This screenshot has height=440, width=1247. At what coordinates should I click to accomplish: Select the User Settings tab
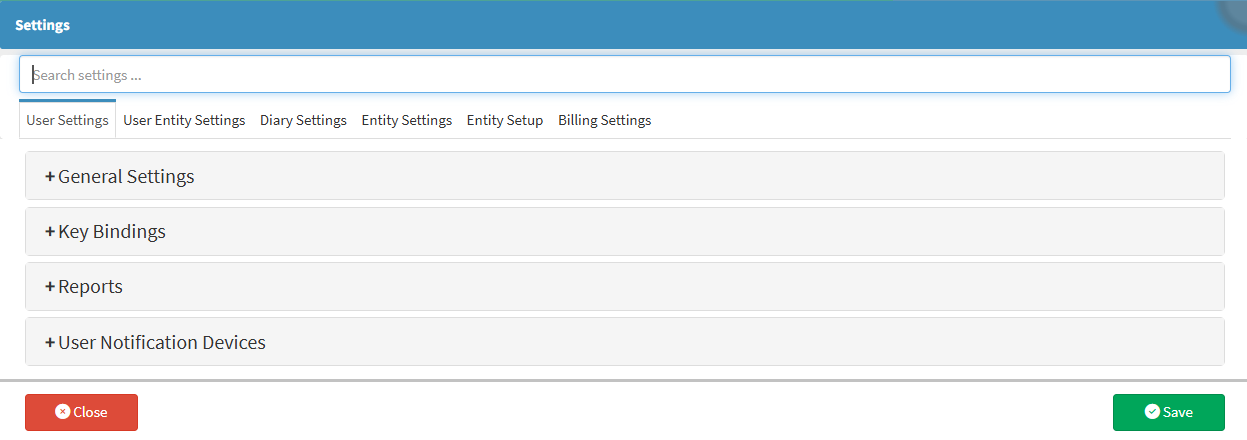point(67,120)
